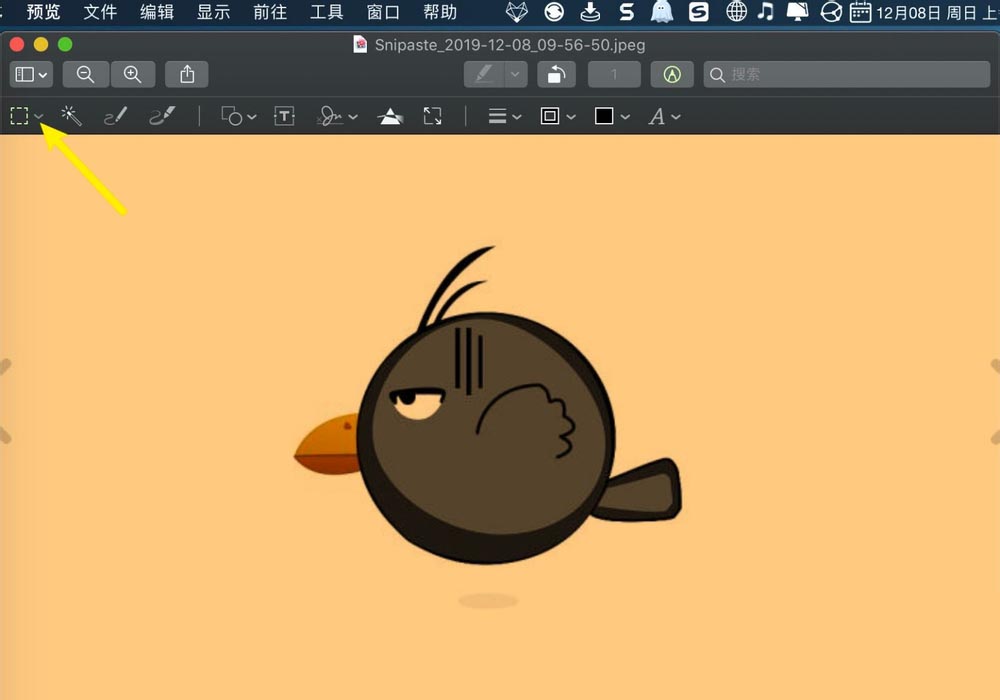Click the ghost menu bar icon
1000x700 pixels.
pyautogui.click(x=662, y=11)
